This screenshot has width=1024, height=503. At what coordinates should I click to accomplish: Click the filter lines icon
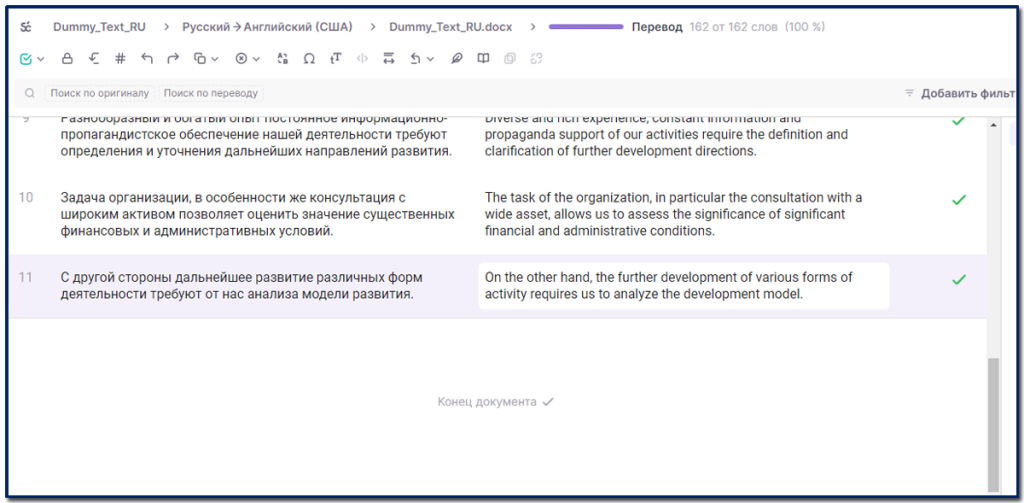(x=909, y=93)
